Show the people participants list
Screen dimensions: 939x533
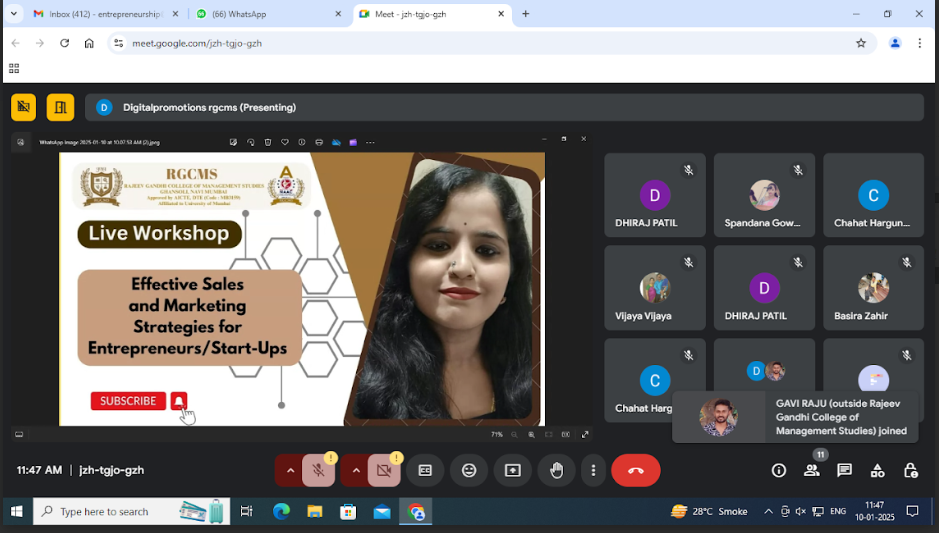click(x=811, y=470)
